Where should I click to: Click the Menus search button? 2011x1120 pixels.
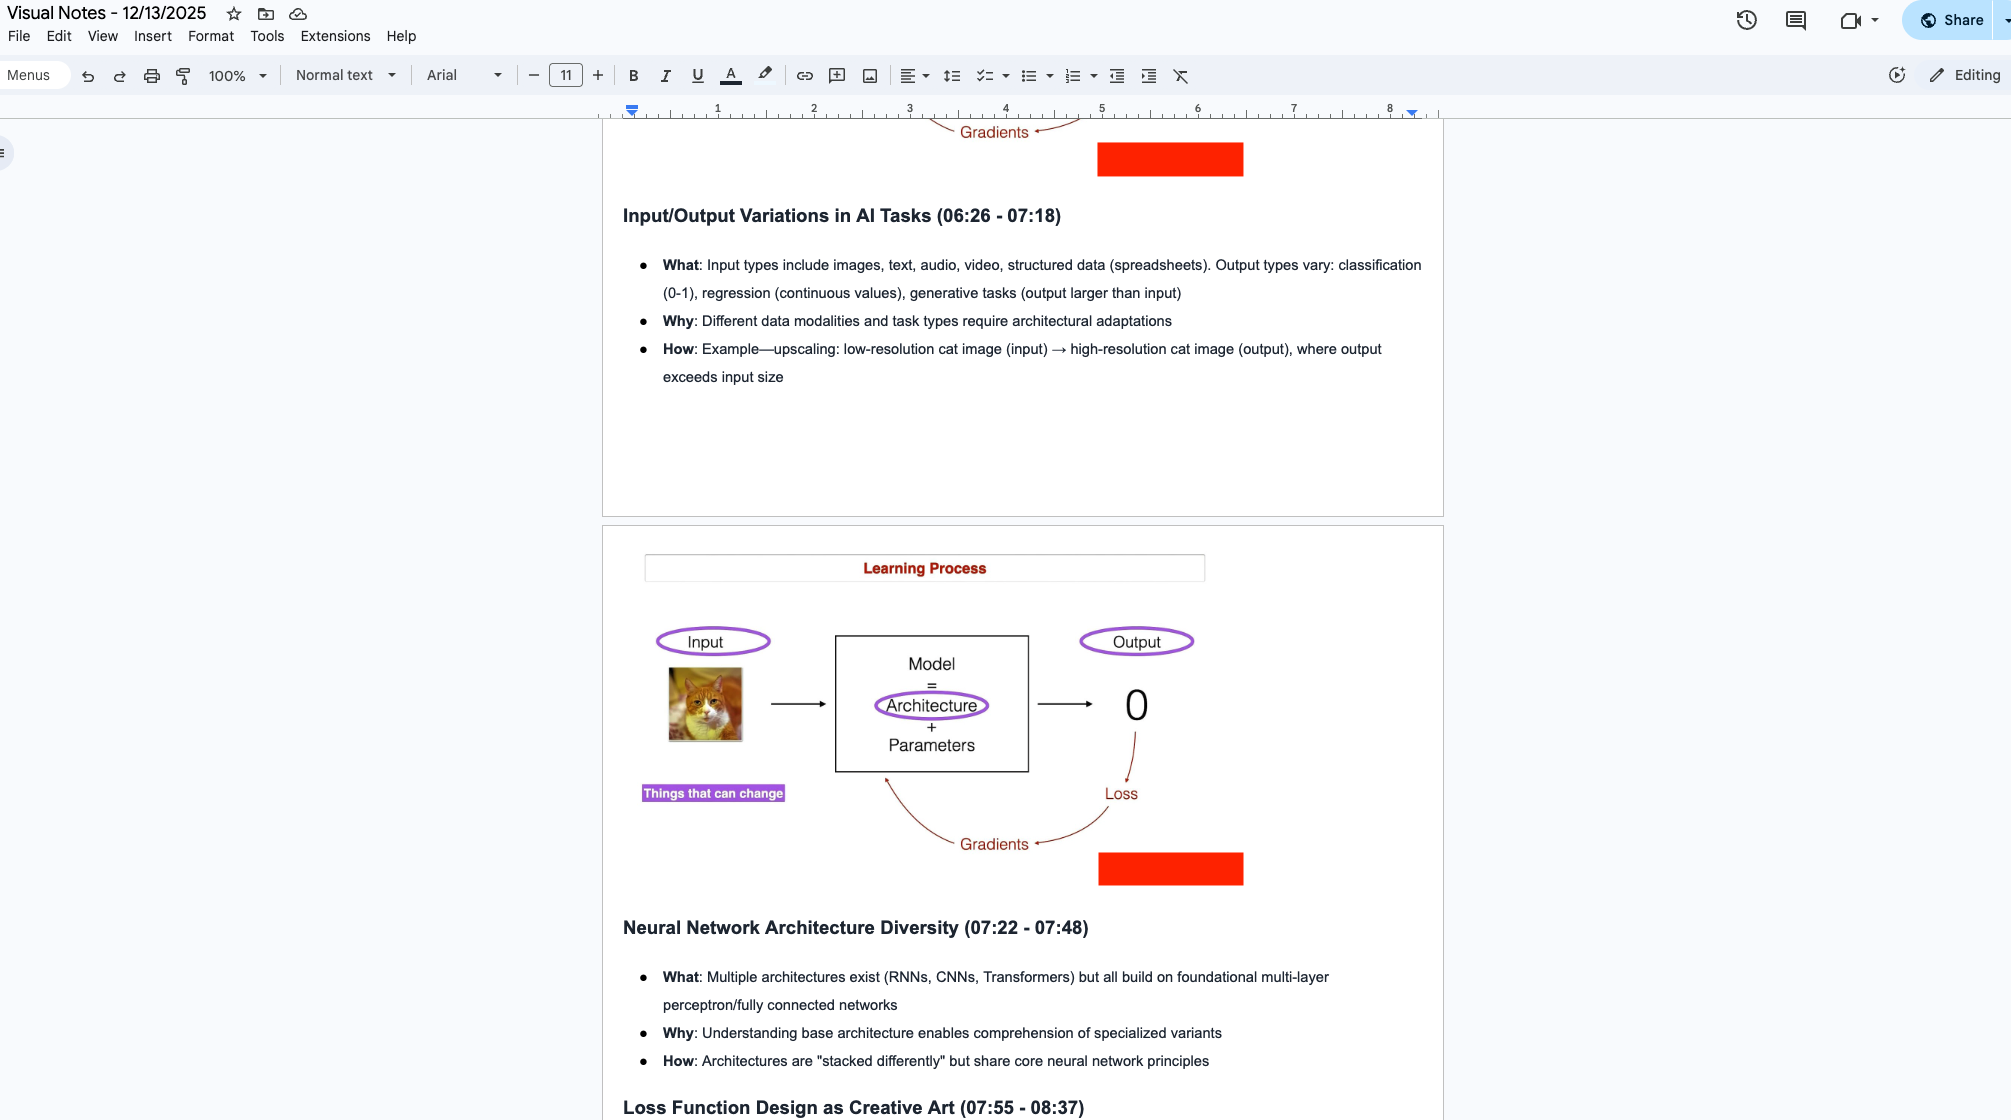(29, 76)
